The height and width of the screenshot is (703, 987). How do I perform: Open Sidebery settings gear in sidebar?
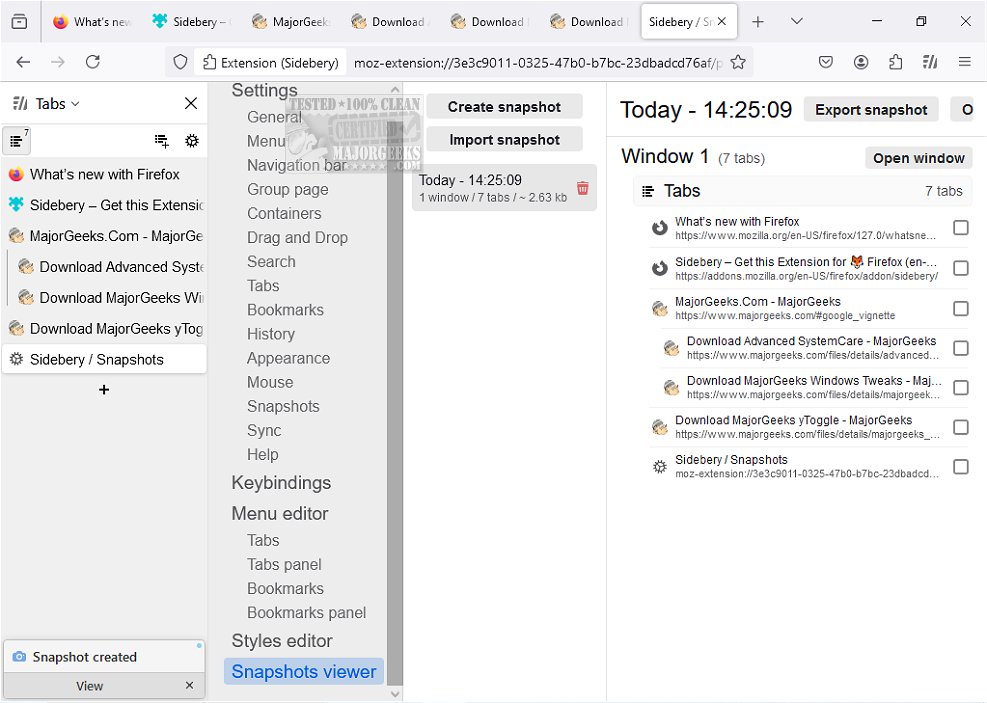[x=192, y=141]
